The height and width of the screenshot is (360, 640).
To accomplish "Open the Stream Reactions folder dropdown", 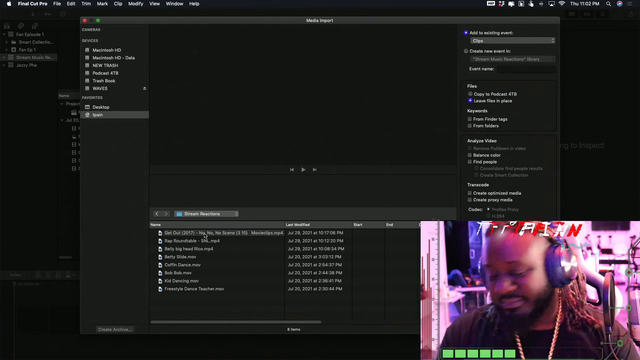I will [x=207, y=214].
